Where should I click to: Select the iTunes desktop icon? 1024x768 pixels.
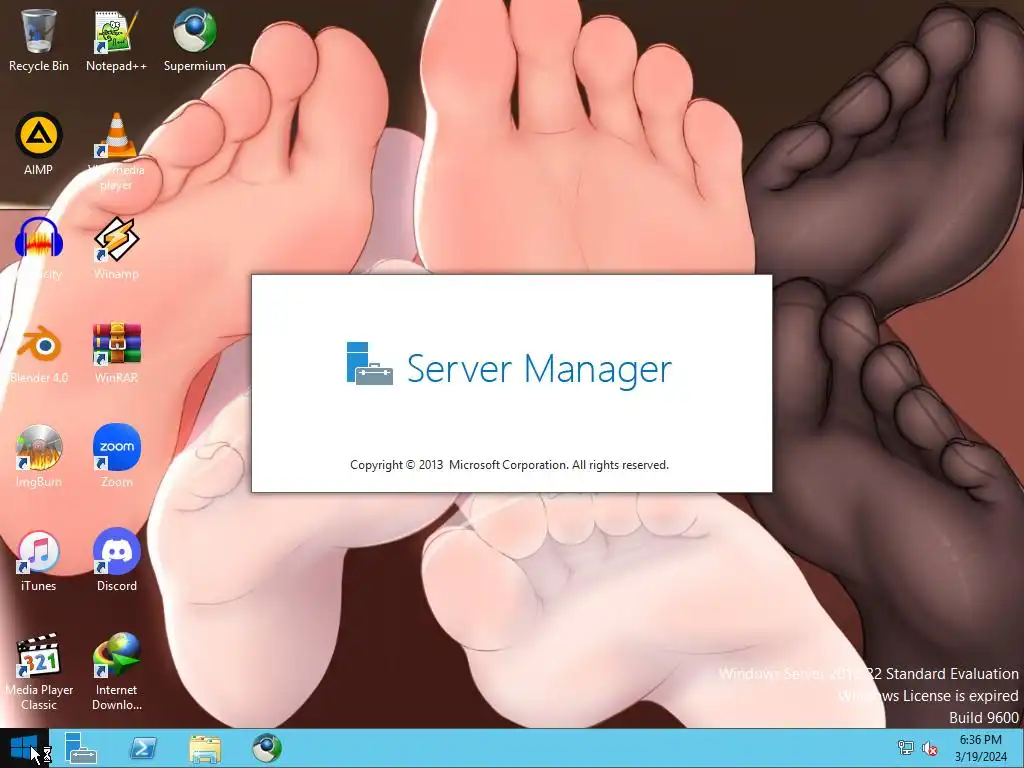click(x=39, y=551)
